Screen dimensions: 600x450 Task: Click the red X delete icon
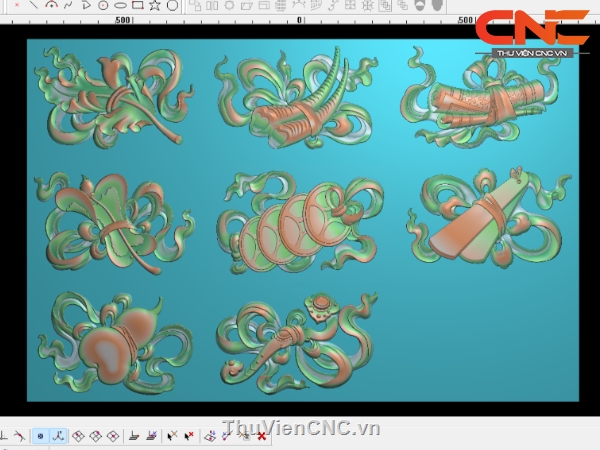[x=262, y=436]
